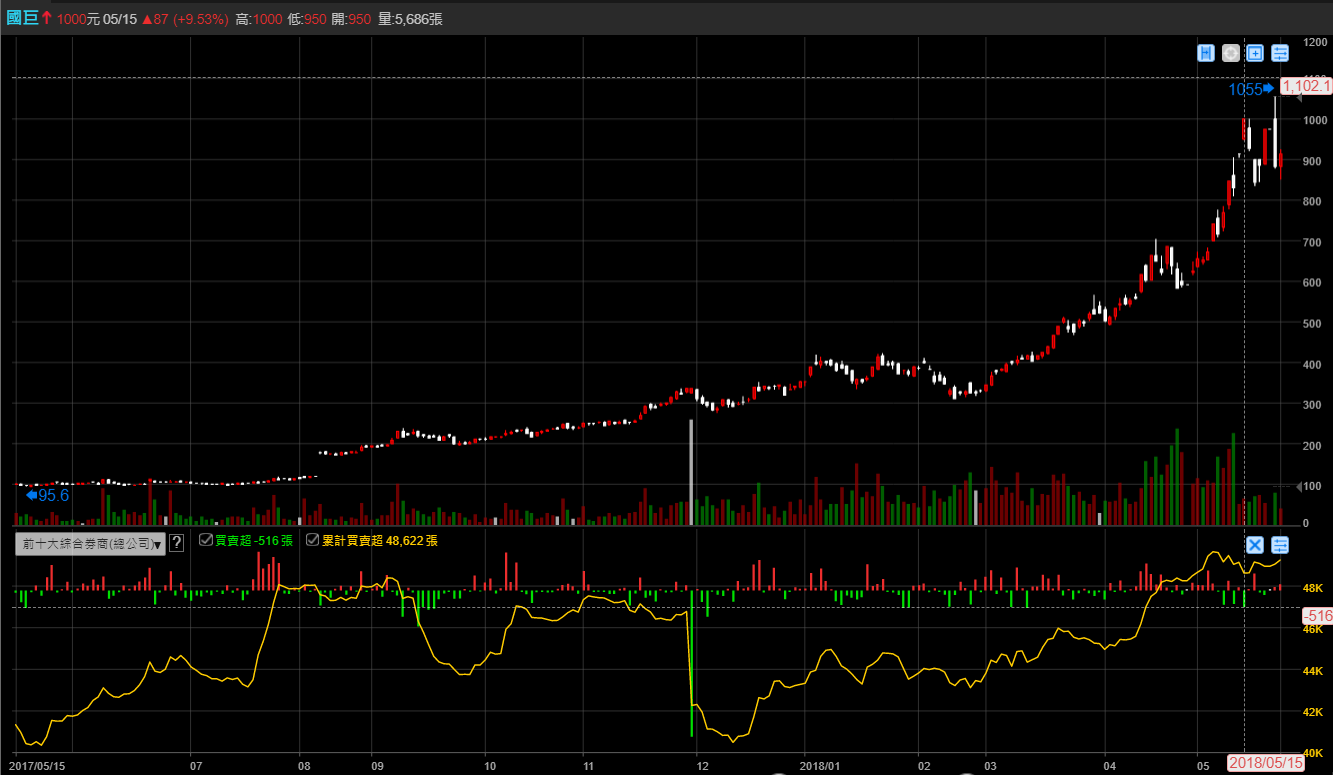Click the -516 value label on indicator axis
This screenshot has height=775, width=1333.
coord(1319,616)
